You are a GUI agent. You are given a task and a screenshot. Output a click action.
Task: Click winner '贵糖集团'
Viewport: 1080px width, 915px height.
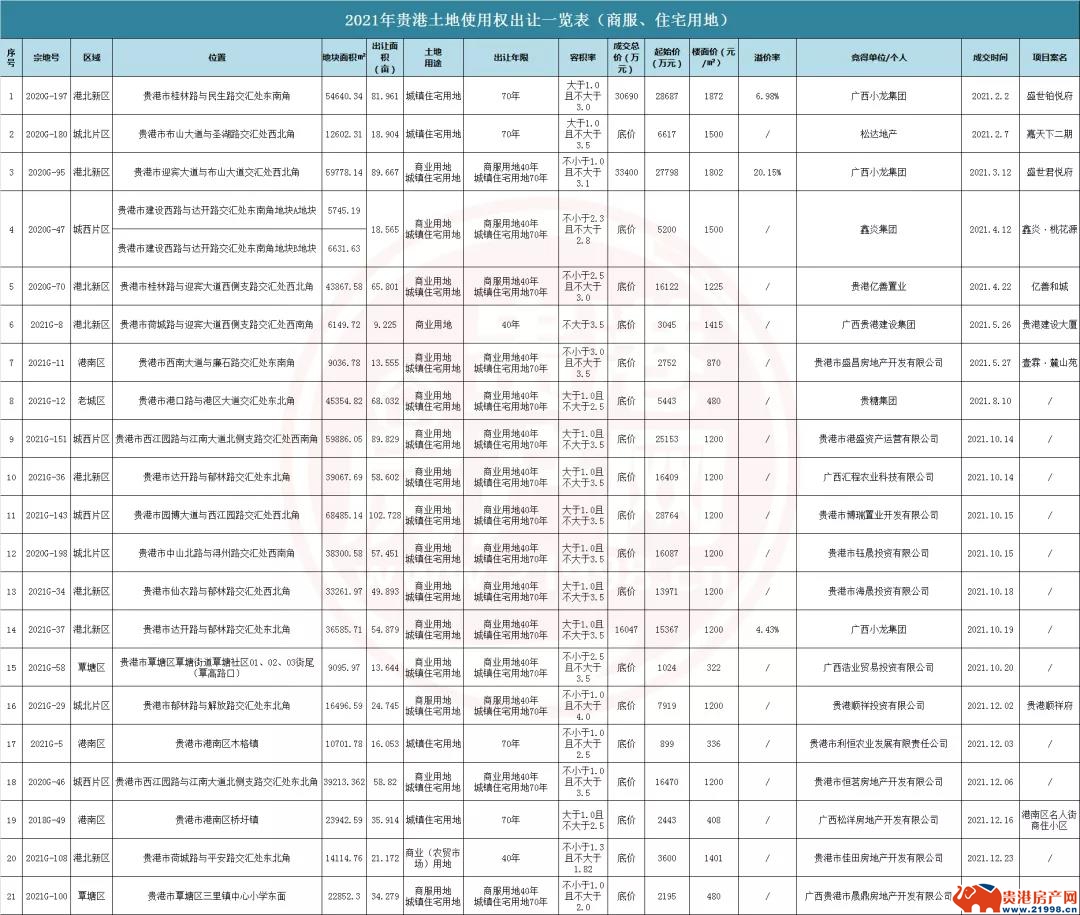point(878,401)
